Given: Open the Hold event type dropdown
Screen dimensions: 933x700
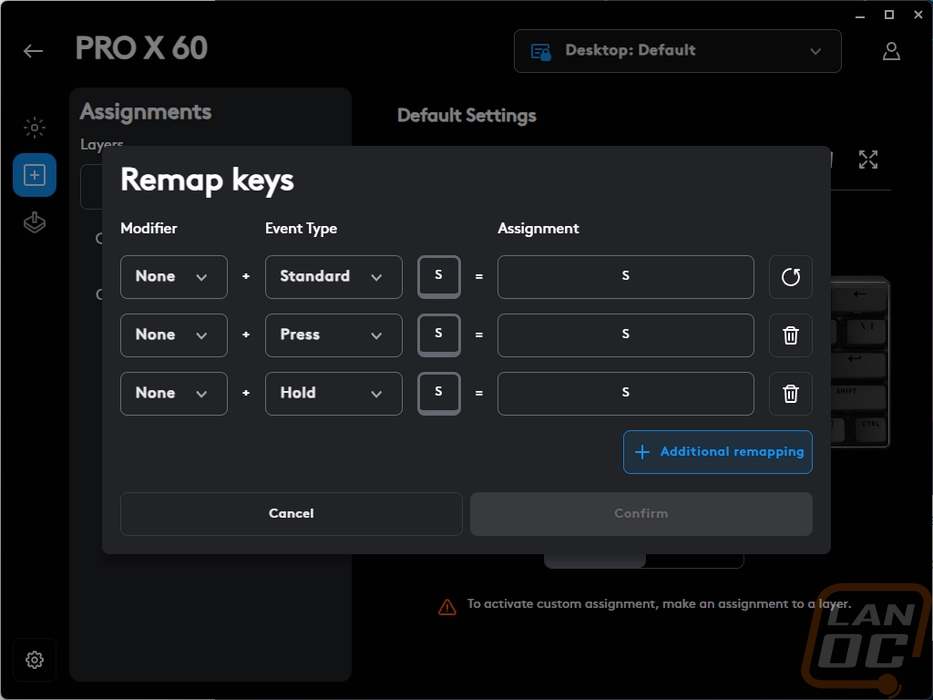Looking at the screenshot, I should [x=333, y=393].
